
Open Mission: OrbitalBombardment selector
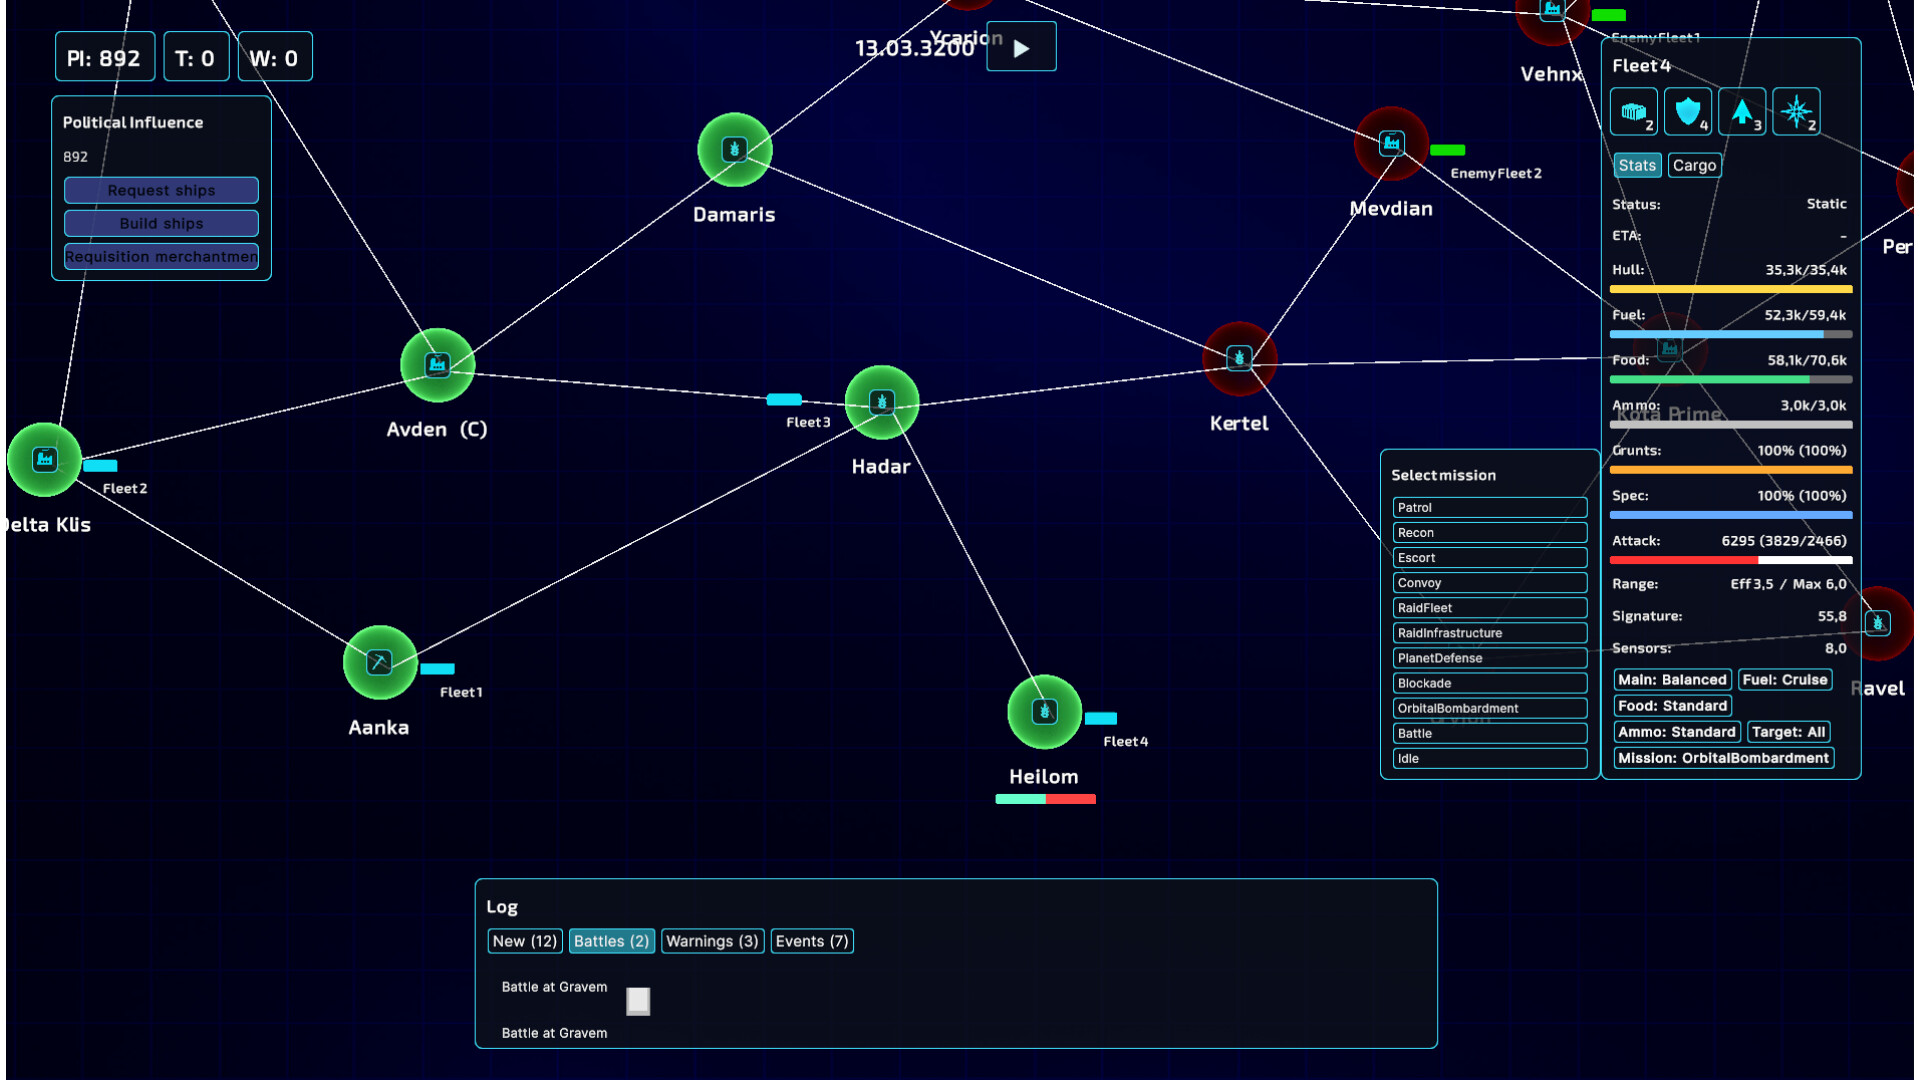(x=1723, y=758)
